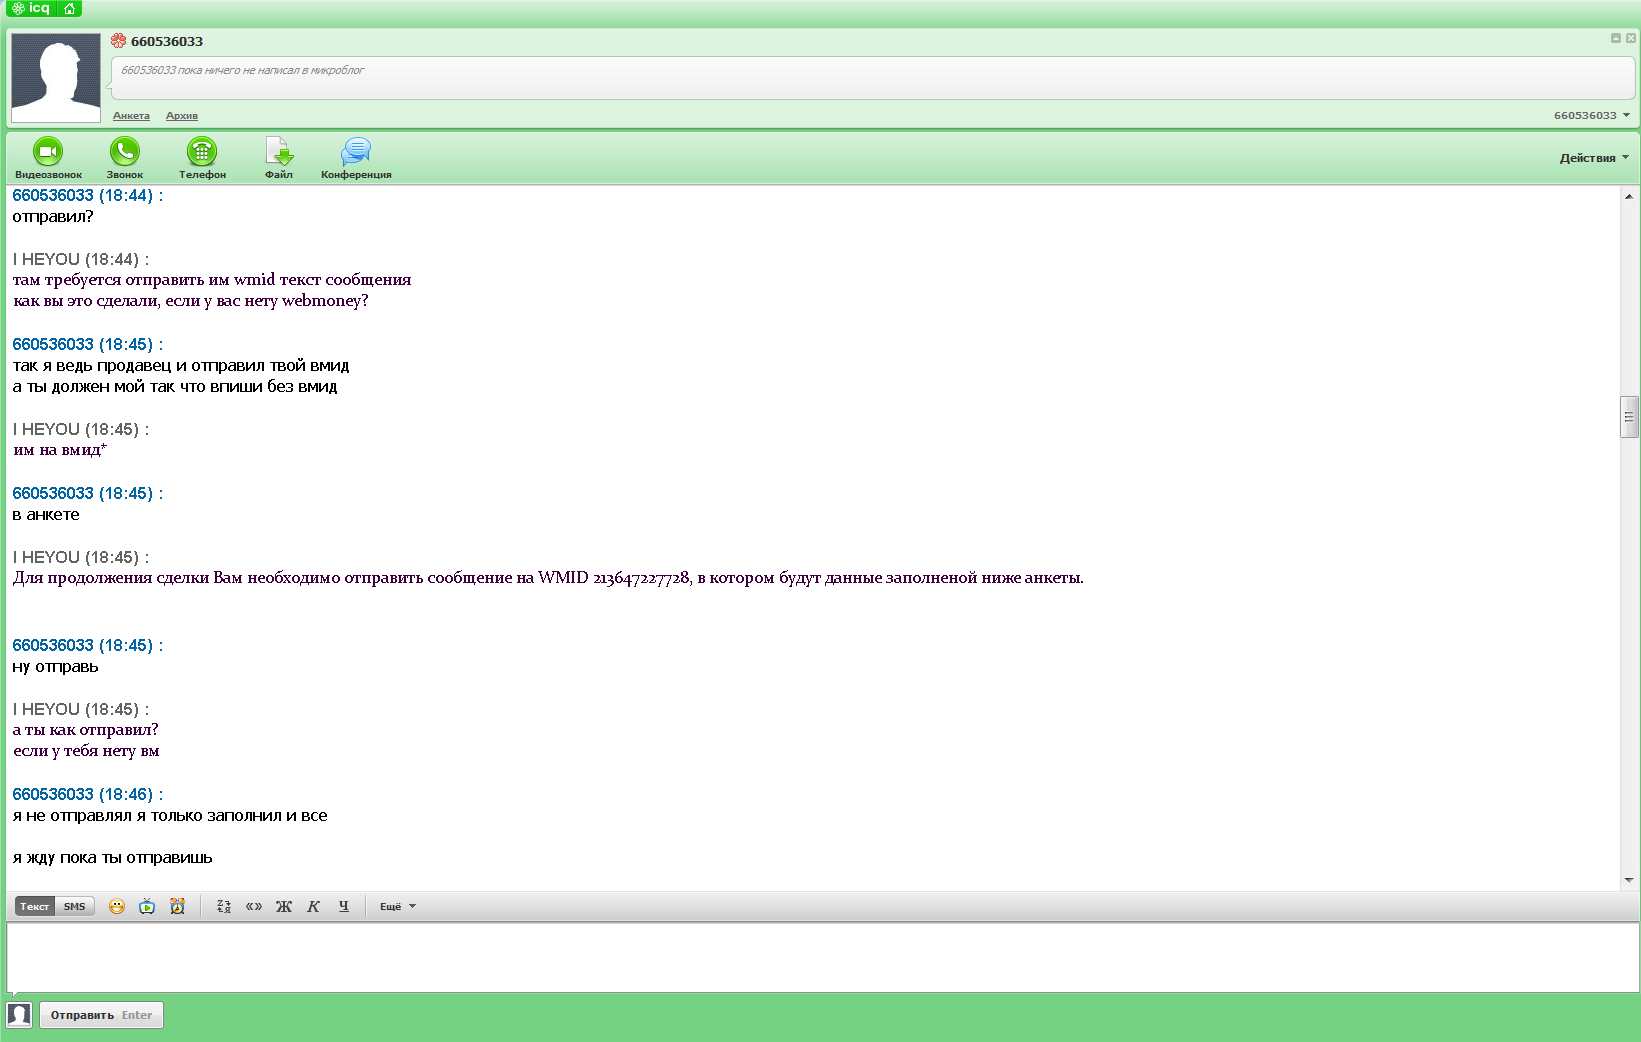The image size is (1641, 1042).
Task: Close the contact header panel
Action: coord(1631,38)
